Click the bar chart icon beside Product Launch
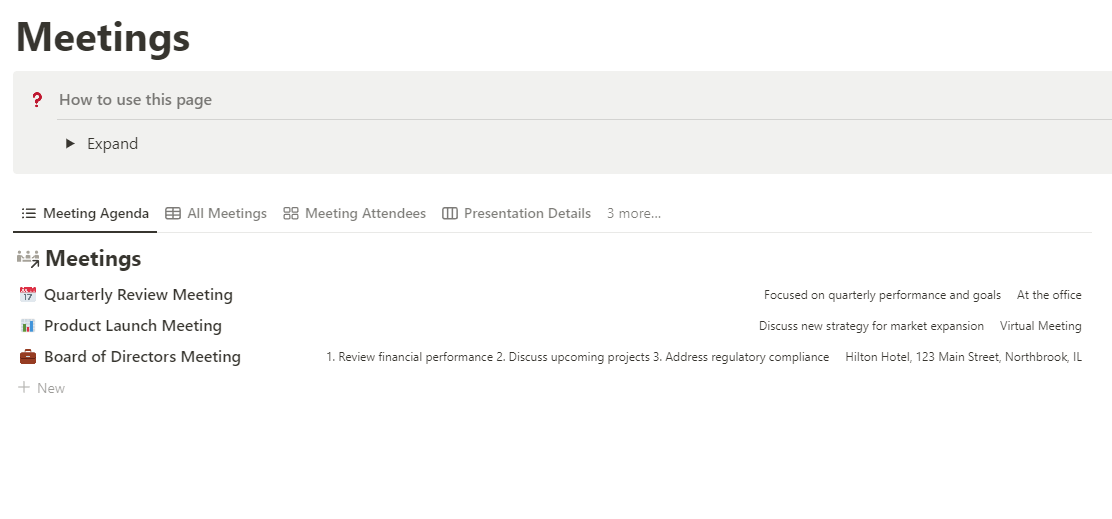 pyautogui.click(x=28, y=326)
